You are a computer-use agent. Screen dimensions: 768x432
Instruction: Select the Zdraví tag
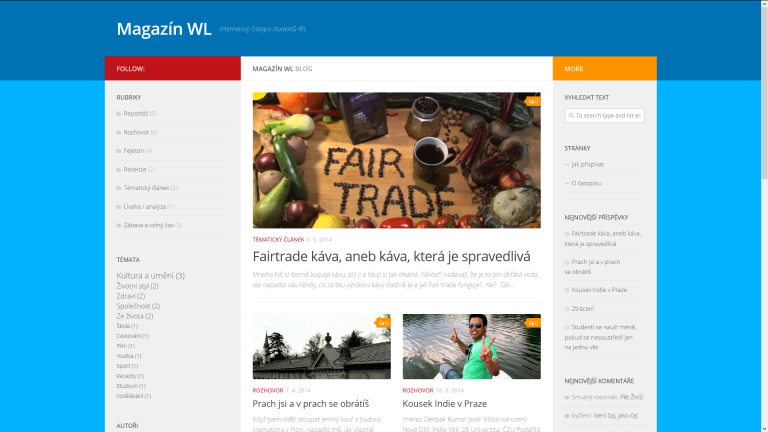pyautogui.click(x=131, y=296)
